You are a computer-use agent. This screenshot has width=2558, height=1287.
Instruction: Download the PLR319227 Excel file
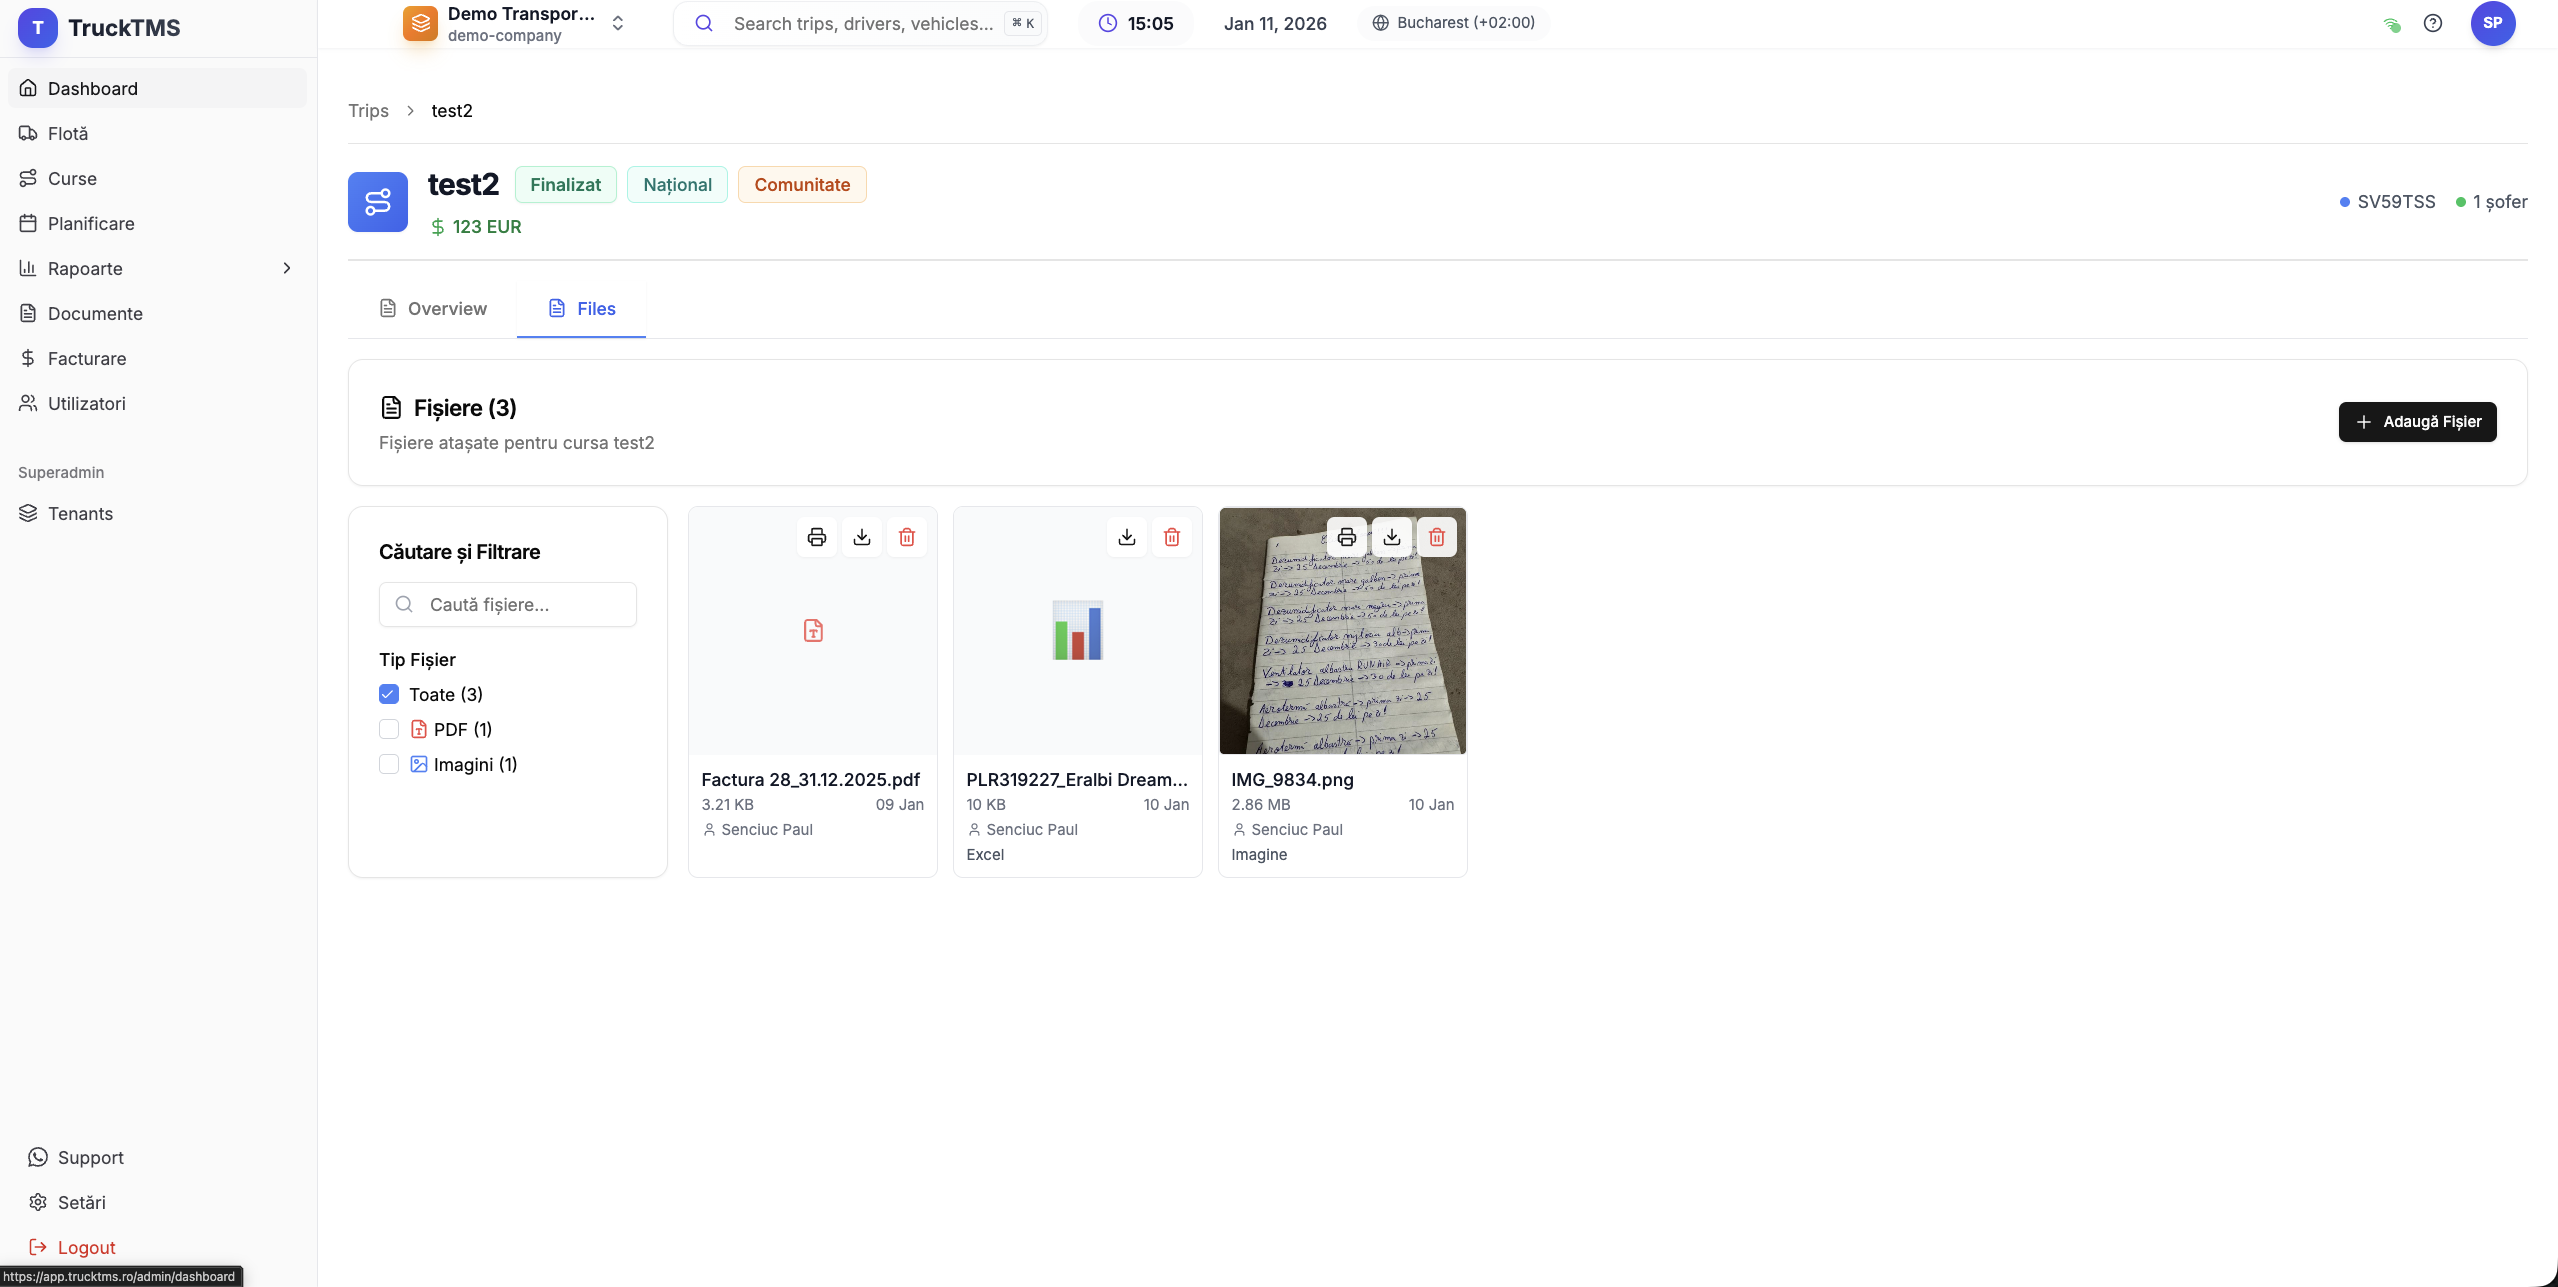pyautogui.click(x=1126, y=537)
